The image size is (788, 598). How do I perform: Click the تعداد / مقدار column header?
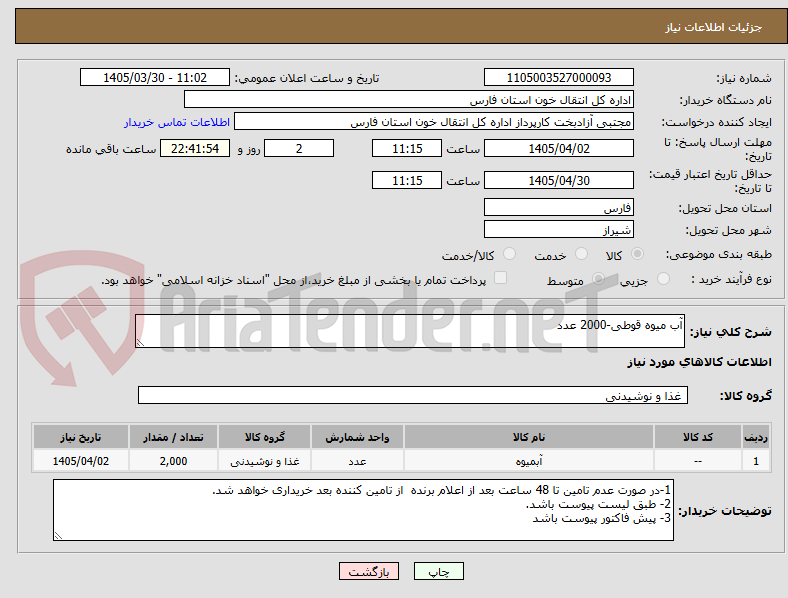173,437
